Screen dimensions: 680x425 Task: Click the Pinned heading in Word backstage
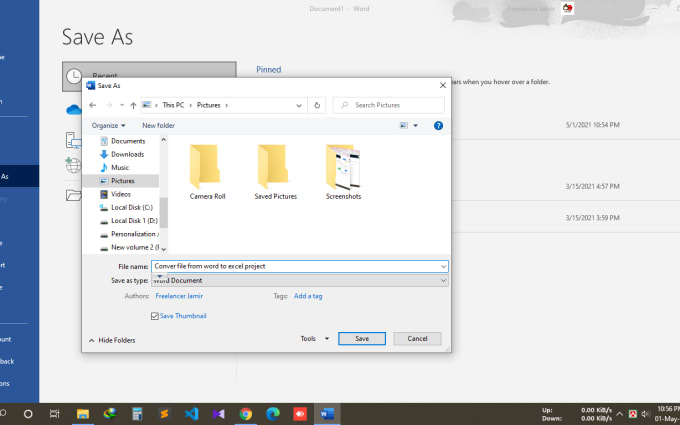[x=268, y=70]
